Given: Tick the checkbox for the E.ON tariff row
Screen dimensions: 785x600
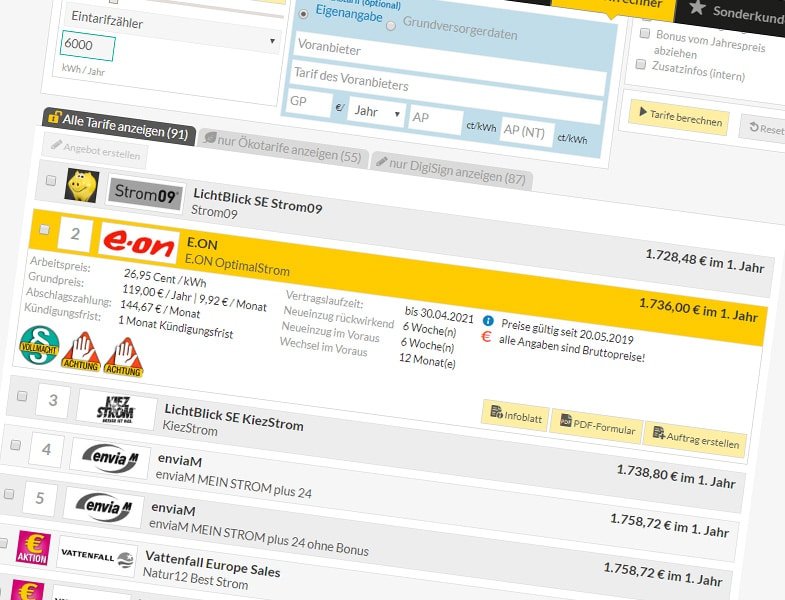Looking at the screenshot, I should coord(43,230).
